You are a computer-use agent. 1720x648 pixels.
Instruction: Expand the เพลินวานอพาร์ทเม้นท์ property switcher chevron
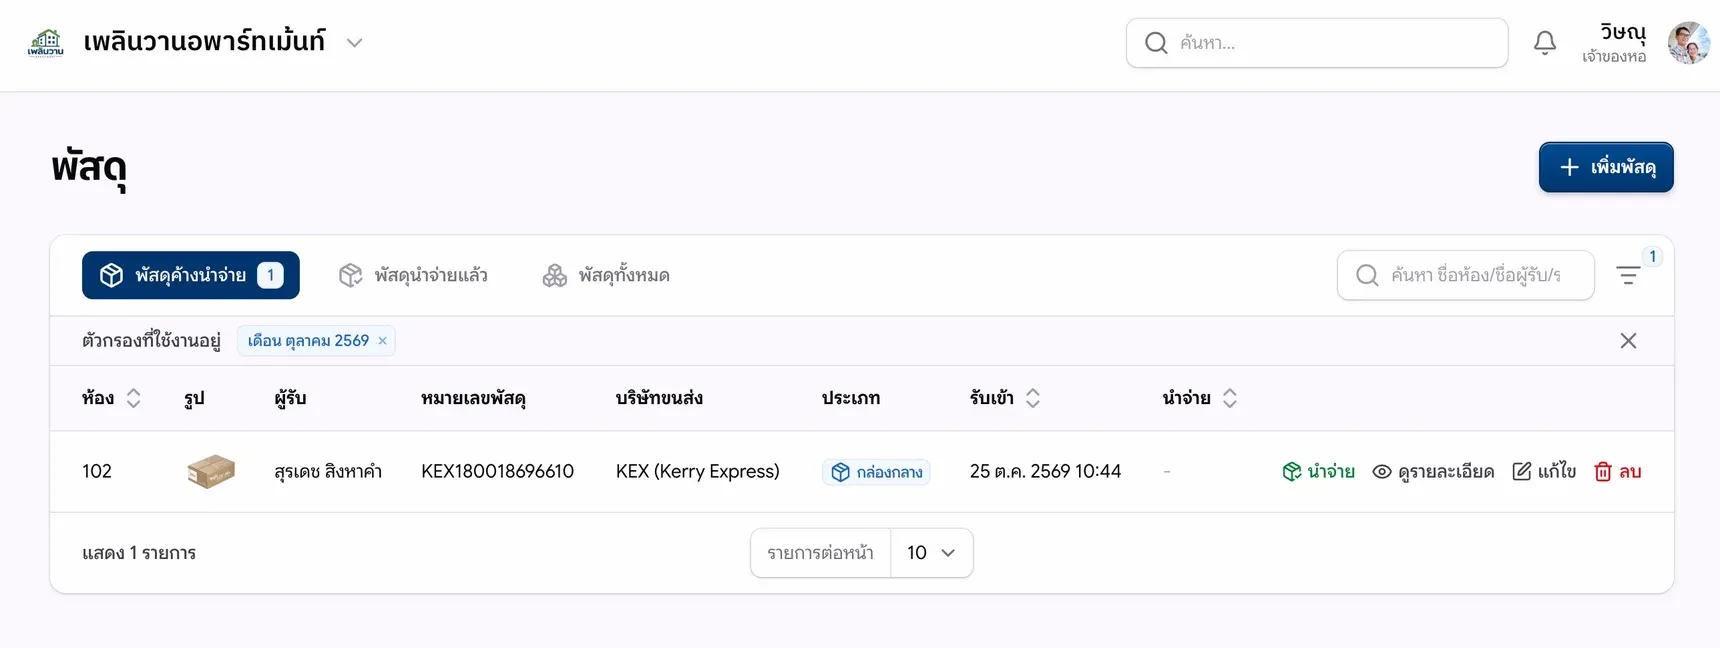[354, 43]
